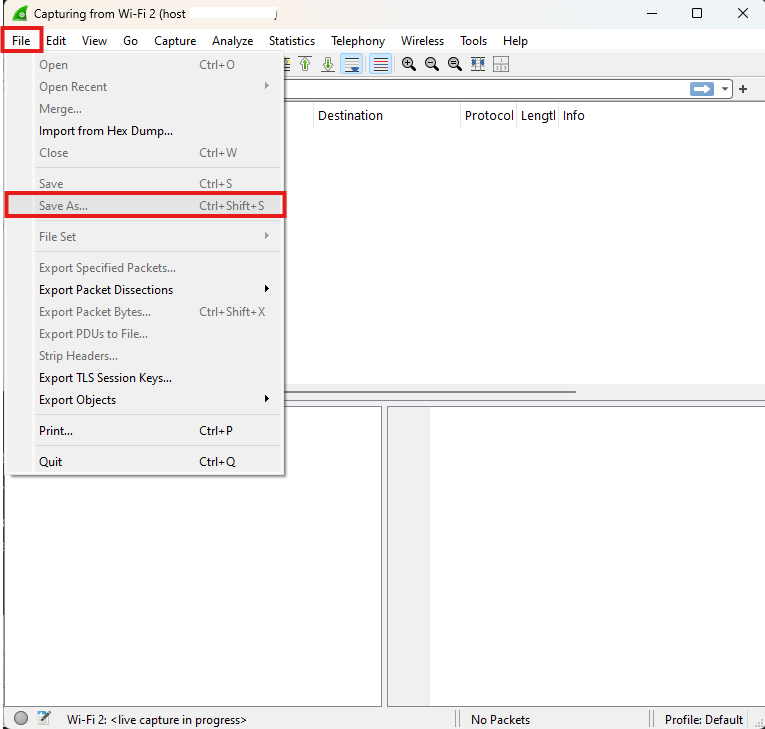Toggle packet colorization in the toolbar

point(381,64)
